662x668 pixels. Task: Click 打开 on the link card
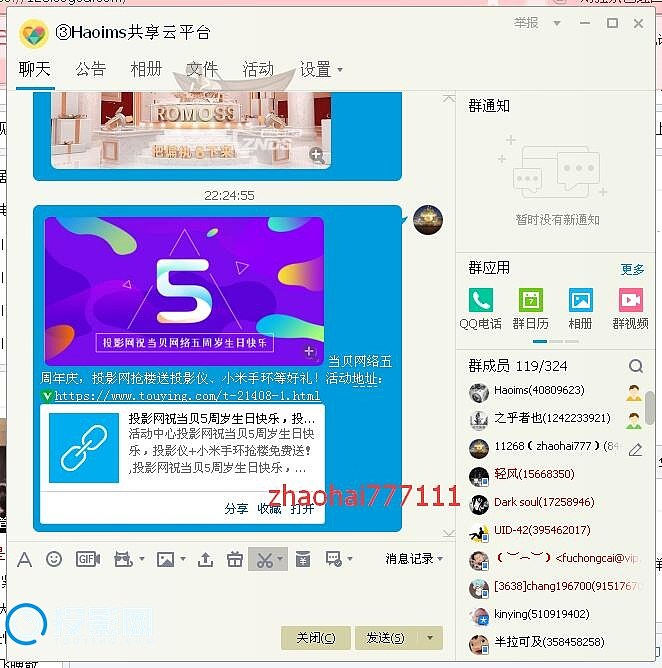point(302,508)
